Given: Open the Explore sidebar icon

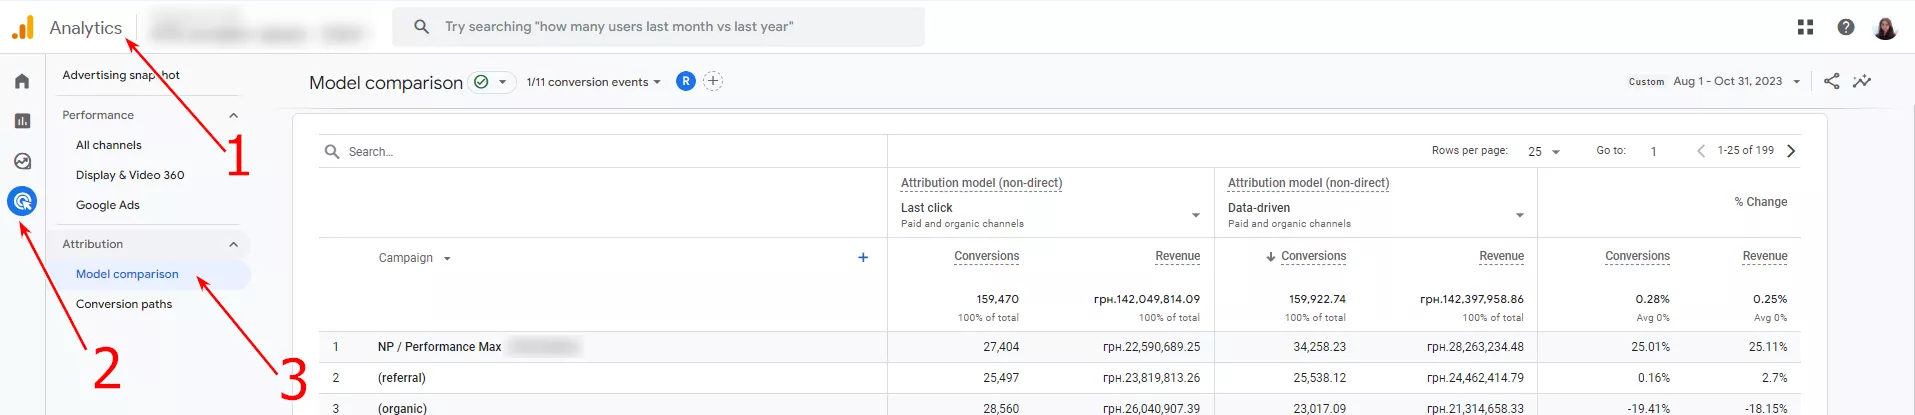Looking at the screenshot, I should (22, 161).
